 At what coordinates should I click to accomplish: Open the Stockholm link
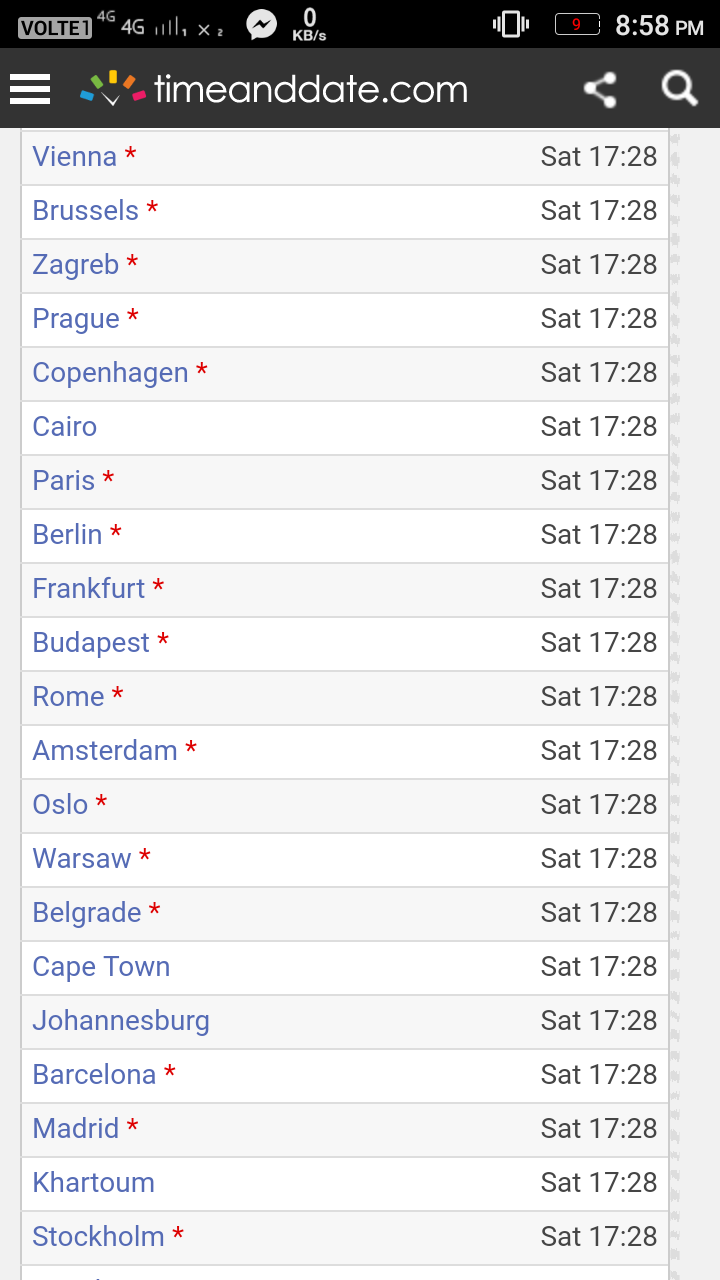tap(98, 1236)
